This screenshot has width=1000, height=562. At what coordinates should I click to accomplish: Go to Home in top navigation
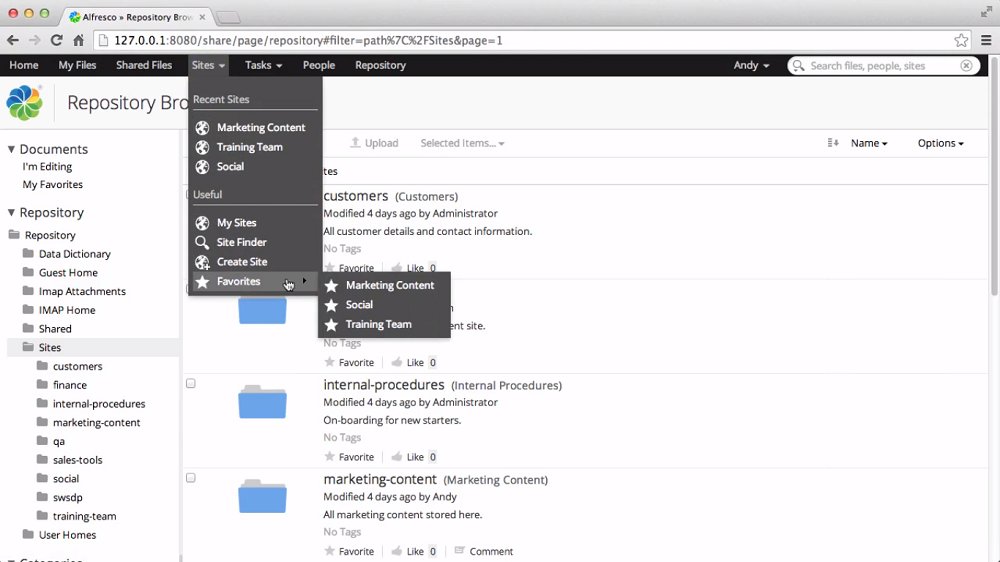tap(24, 65)
